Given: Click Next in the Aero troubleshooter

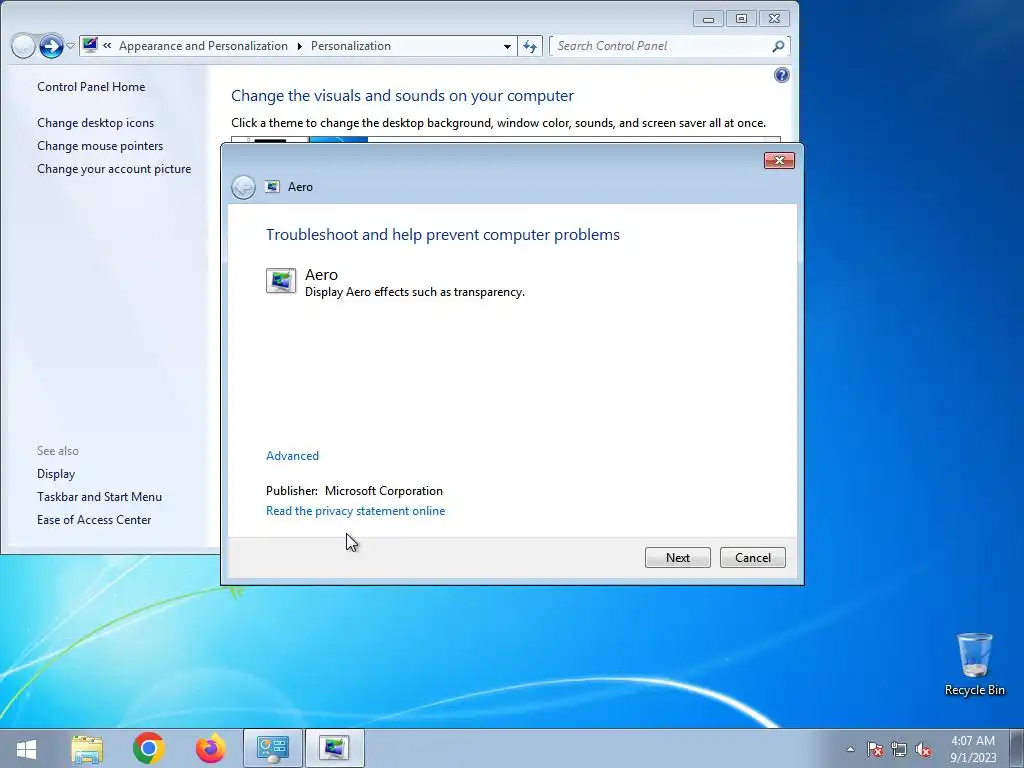Looking at the screenshot, I should [x=677, y=557].
